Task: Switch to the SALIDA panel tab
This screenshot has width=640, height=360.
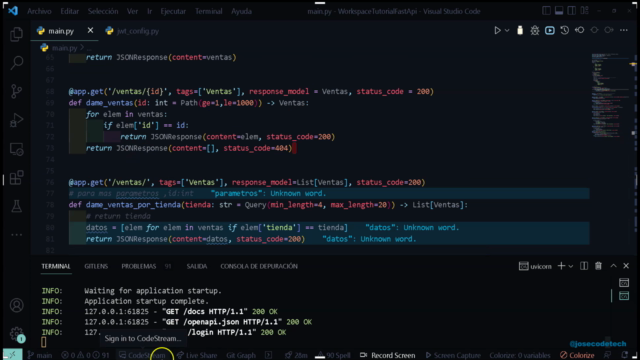Action: pyautogui.click(x=197, y=266)
